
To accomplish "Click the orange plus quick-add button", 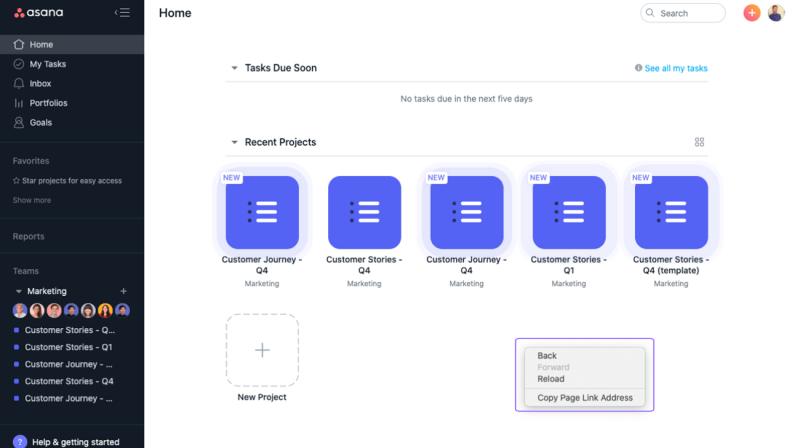I will click(x=752, y=13).
